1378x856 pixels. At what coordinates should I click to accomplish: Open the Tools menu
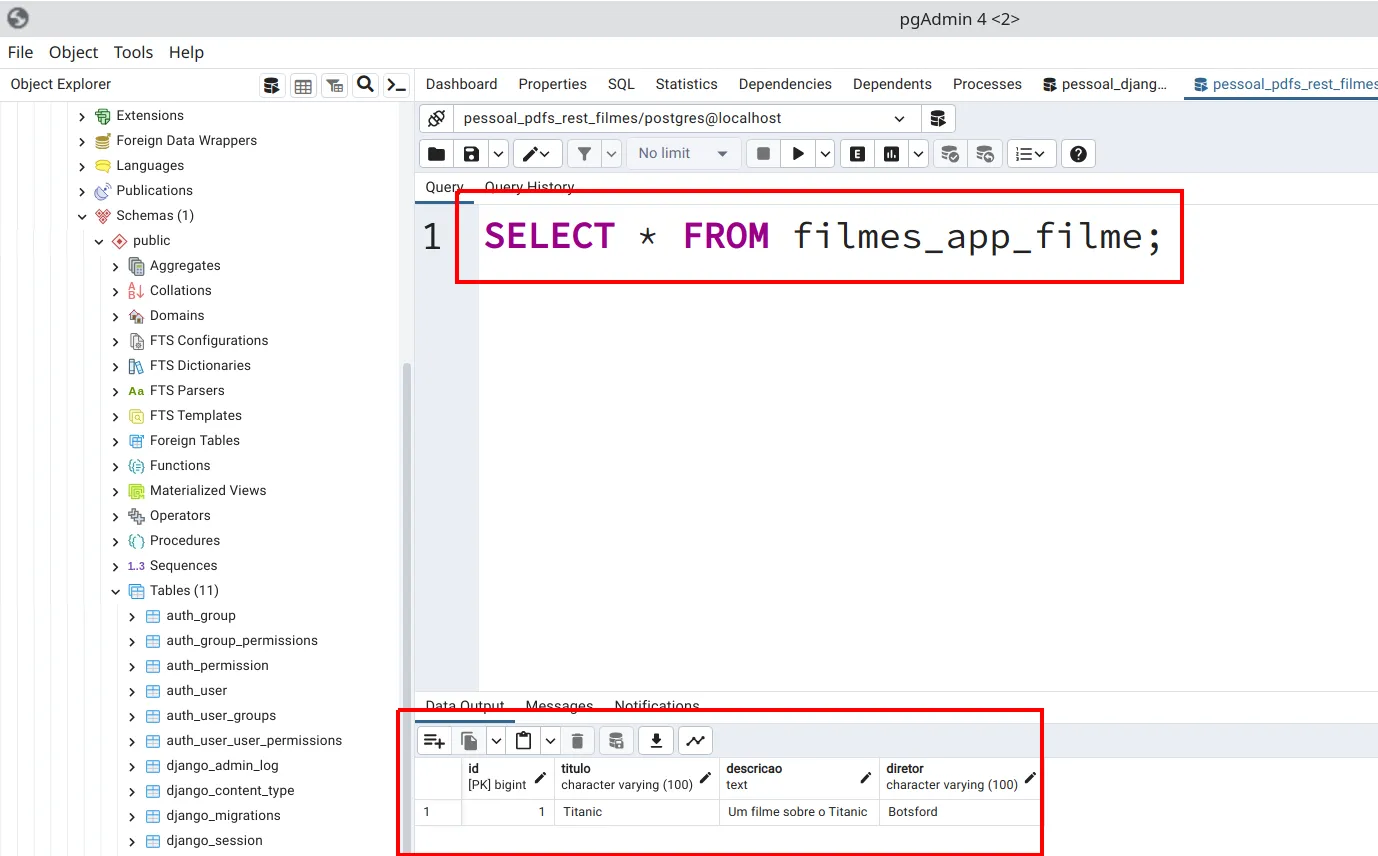pyautogui.click(x=133, y=52)
